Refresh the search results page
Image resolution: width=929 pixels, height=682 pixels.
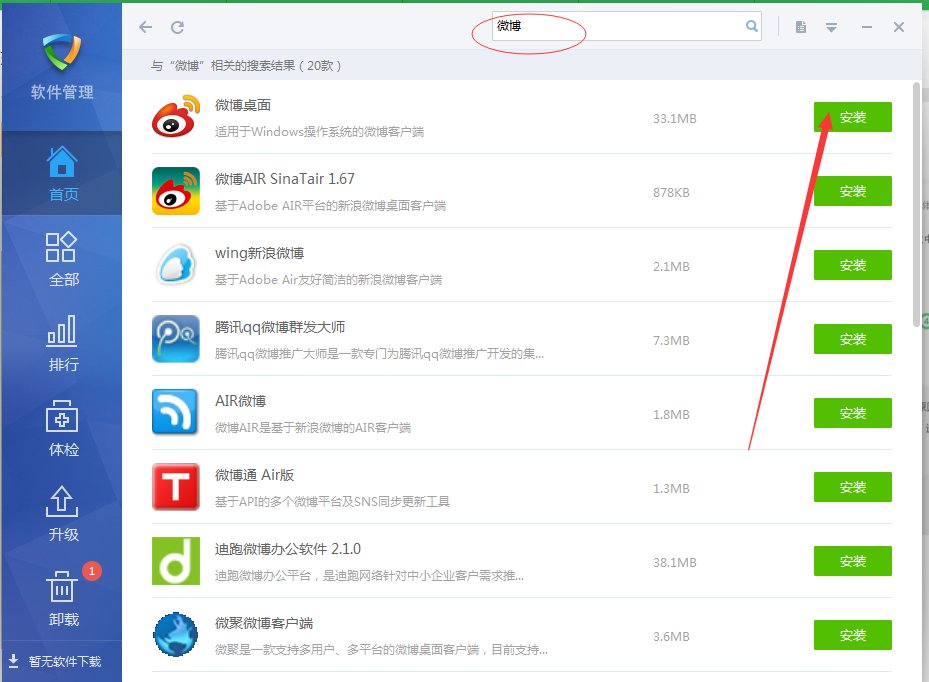pyautogui.click(x=177, y=27)
